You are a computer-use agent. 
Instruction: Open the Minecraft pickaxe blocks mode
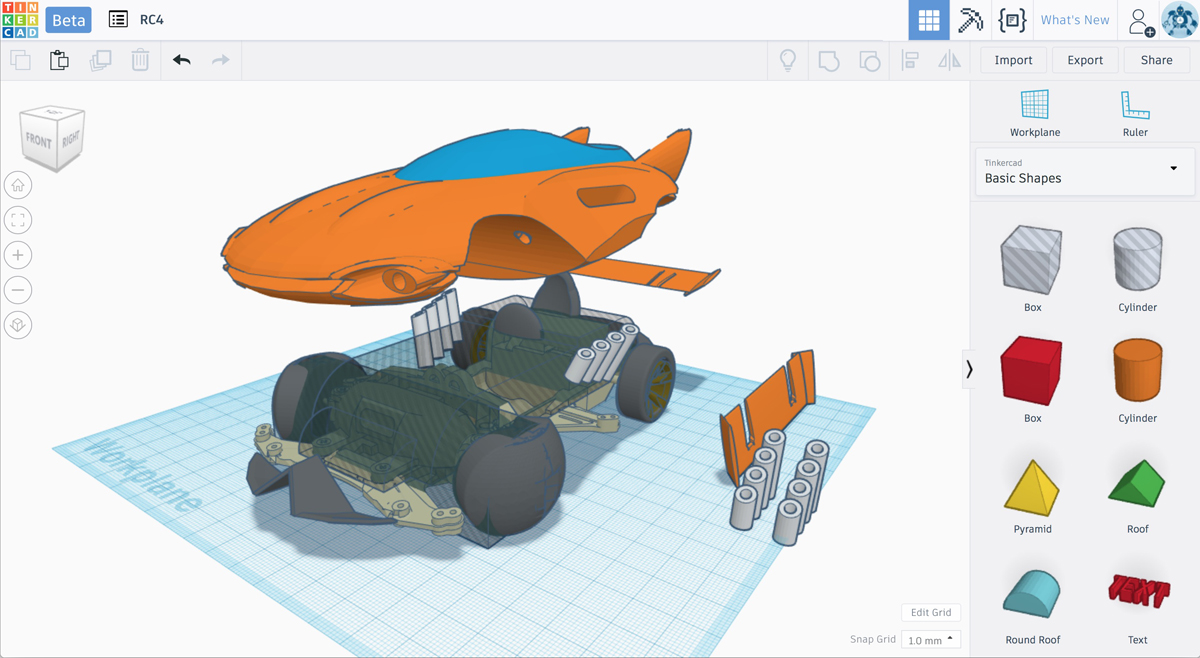pyautogui.click(x=970, y=20)
